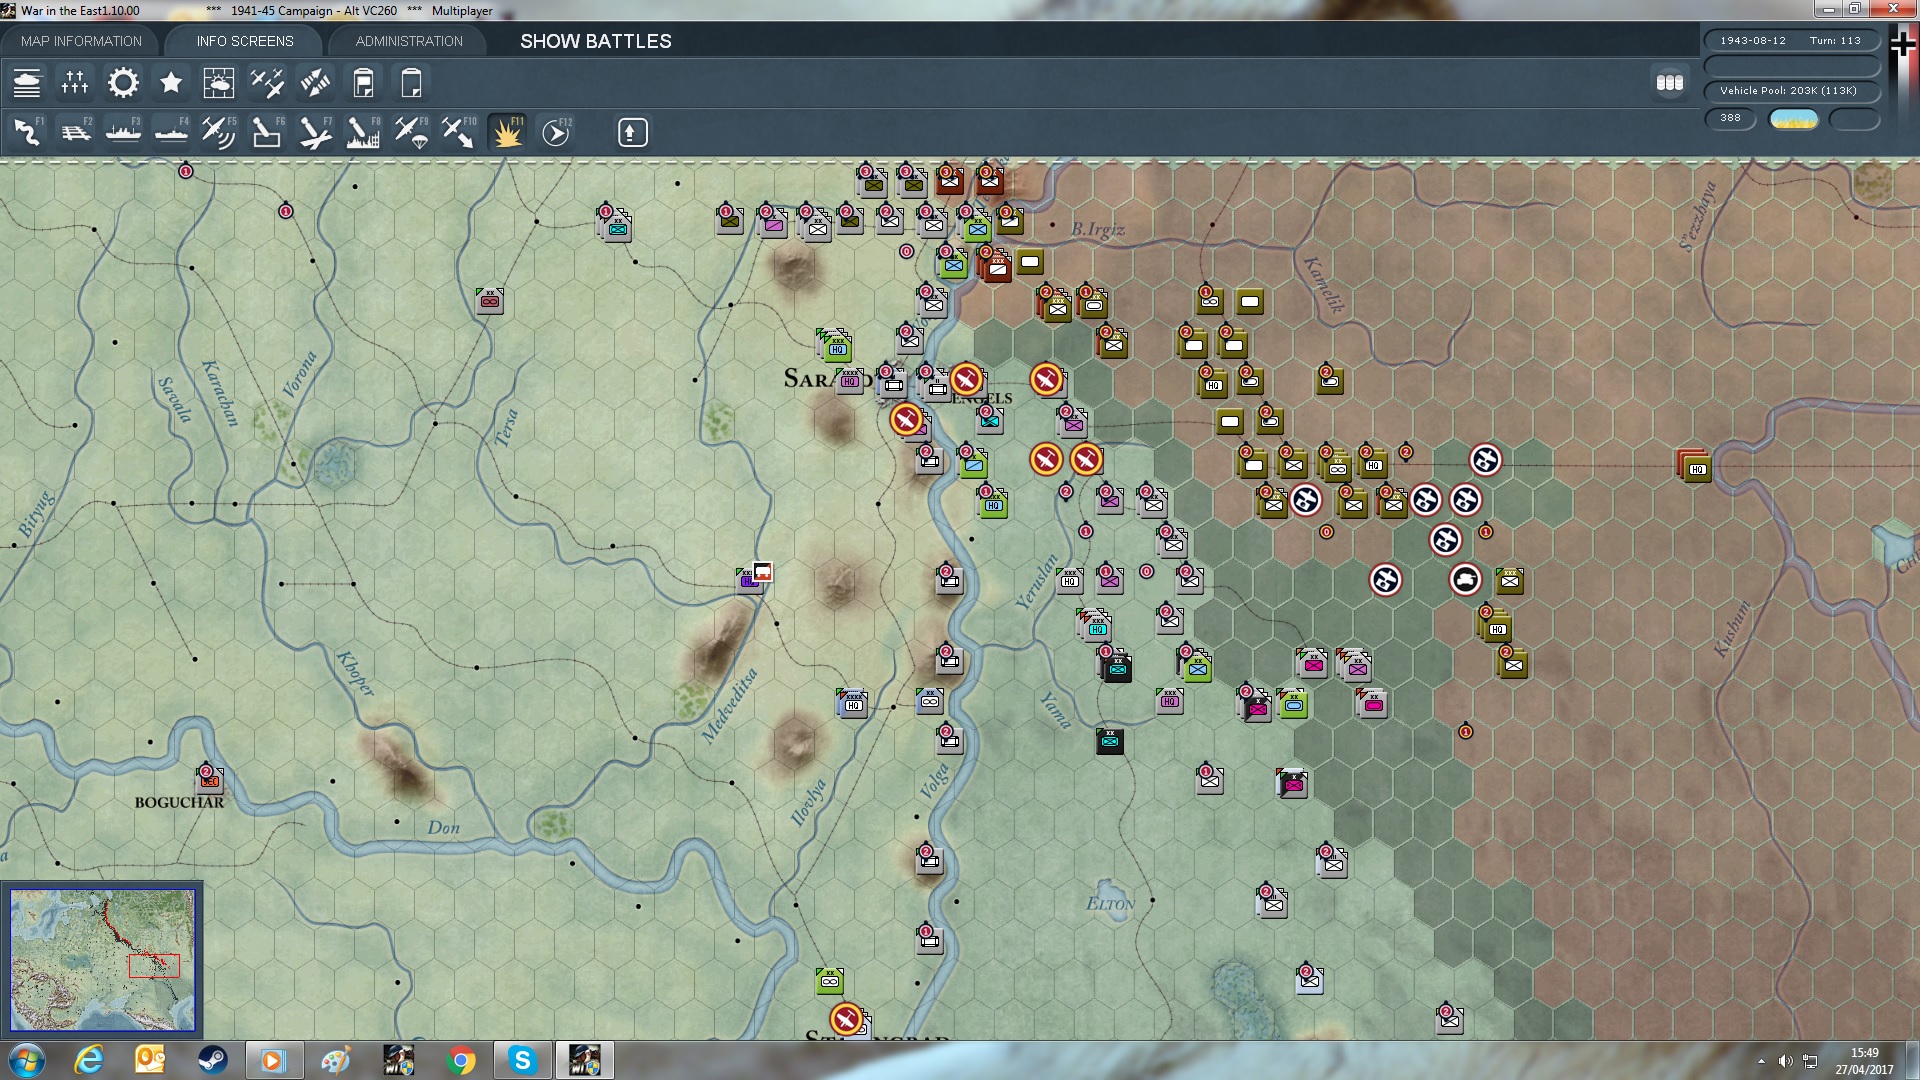
Task: Switch to INFO SCREENS tab
Action: point(245,41)
